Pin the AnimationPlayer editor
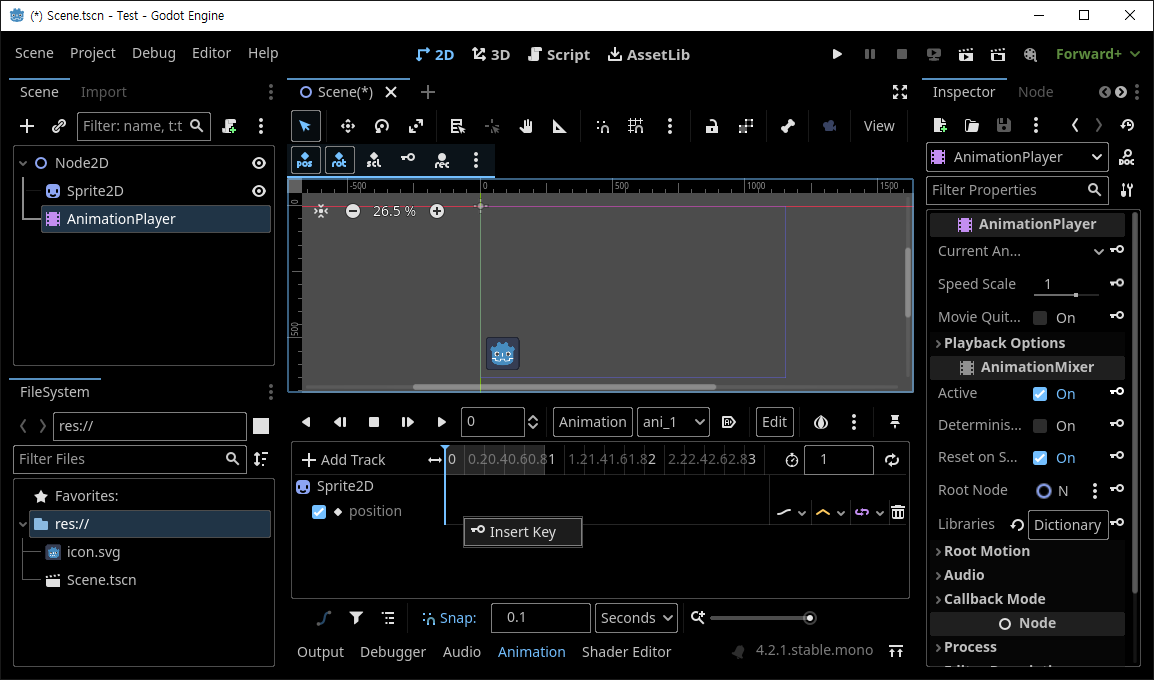Viewport: 1154px width, 680px height. coord(895,422)
